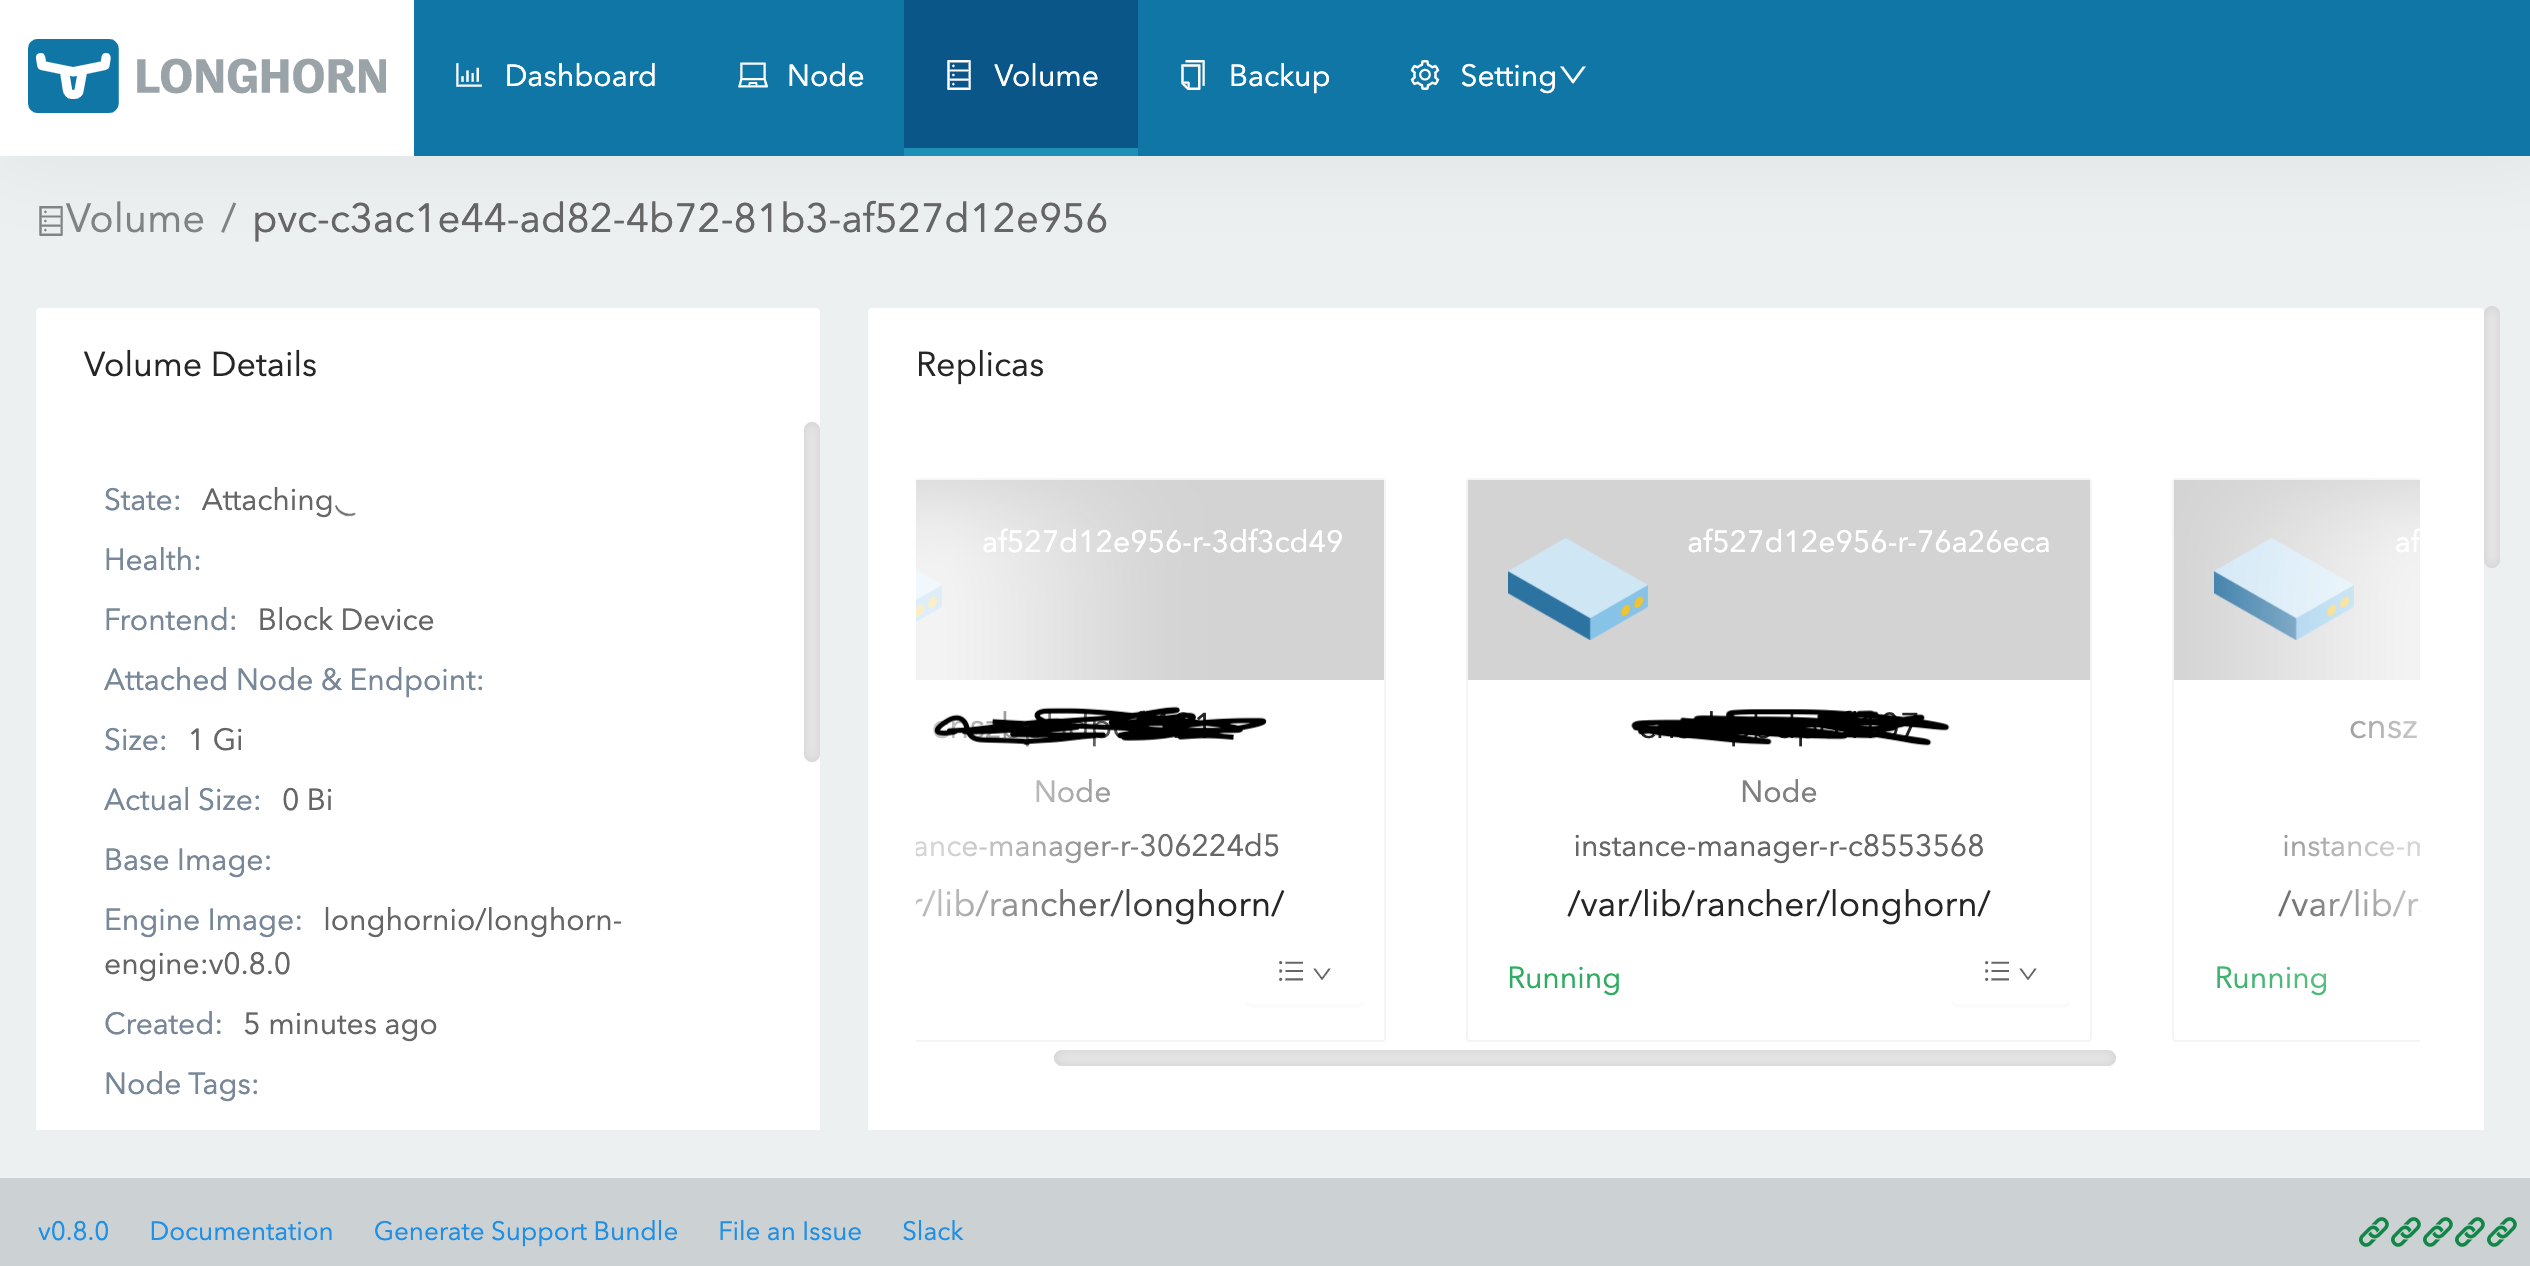Viewport: 2530px width, 1266px height.
Task: Open the Documentation link
Action: tap(241, 1231)
